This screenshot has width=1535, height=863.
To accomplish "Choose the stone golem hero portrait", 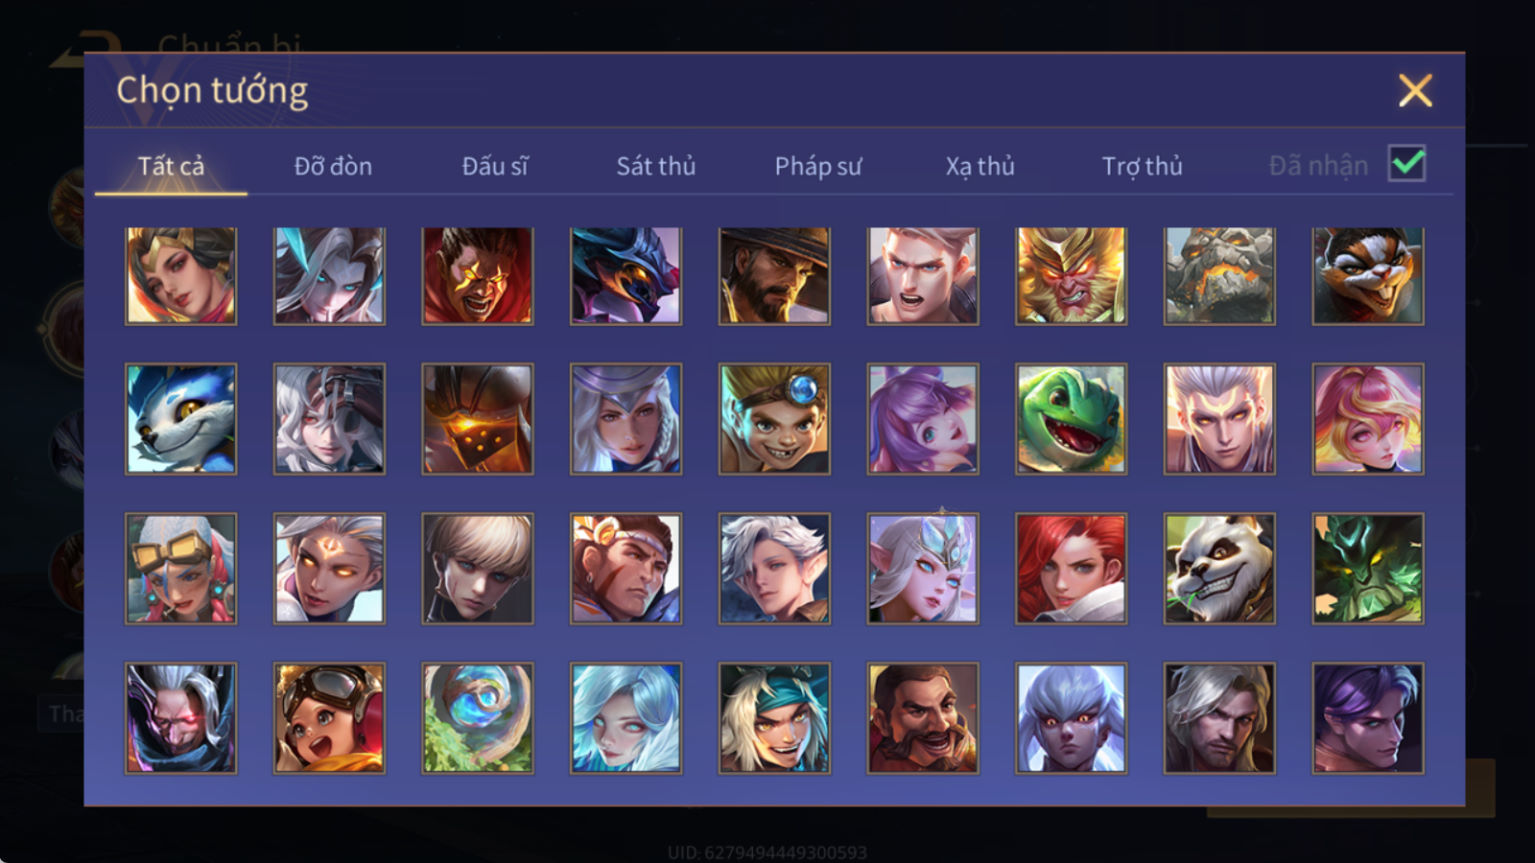I will tap(1219, 276).
